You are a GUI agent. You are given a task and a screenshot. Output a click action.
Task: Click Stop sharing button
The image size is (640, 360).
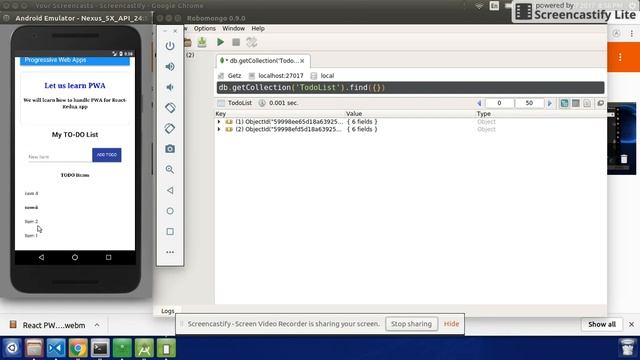[x=411, y=324]
